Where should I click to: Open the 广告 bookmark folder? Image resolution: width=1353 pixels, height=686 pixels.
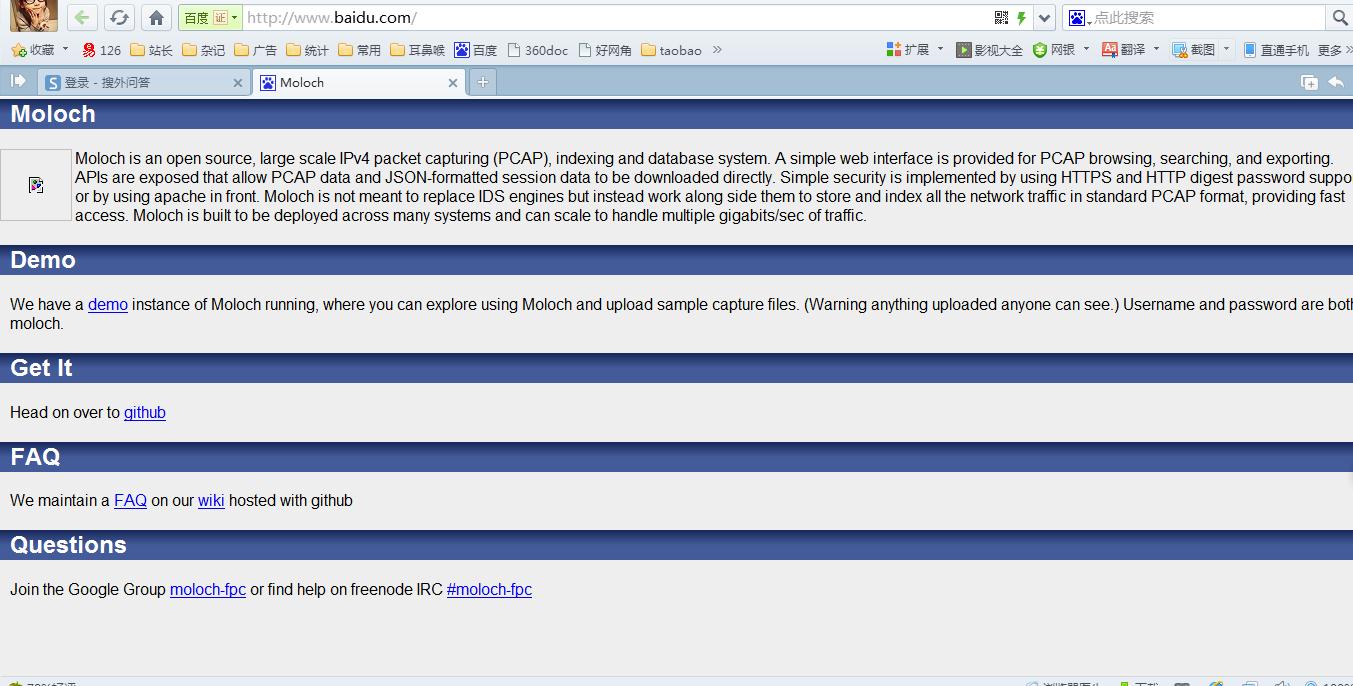(x=255, y=50)
